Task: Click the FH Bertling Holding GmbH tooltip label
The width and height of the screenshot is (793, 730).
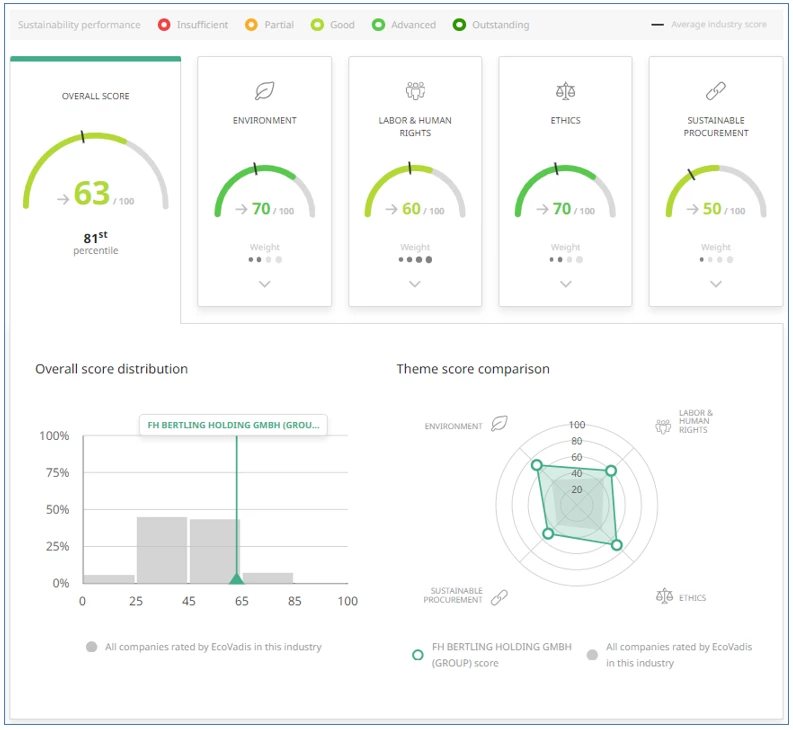Action: click(233, 424)
